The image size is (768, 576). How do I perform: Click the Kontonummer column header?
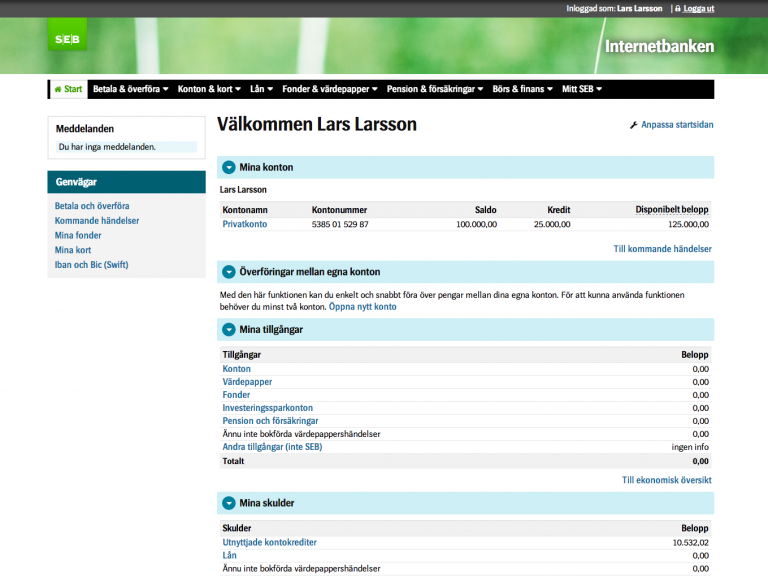coord(339,210)
